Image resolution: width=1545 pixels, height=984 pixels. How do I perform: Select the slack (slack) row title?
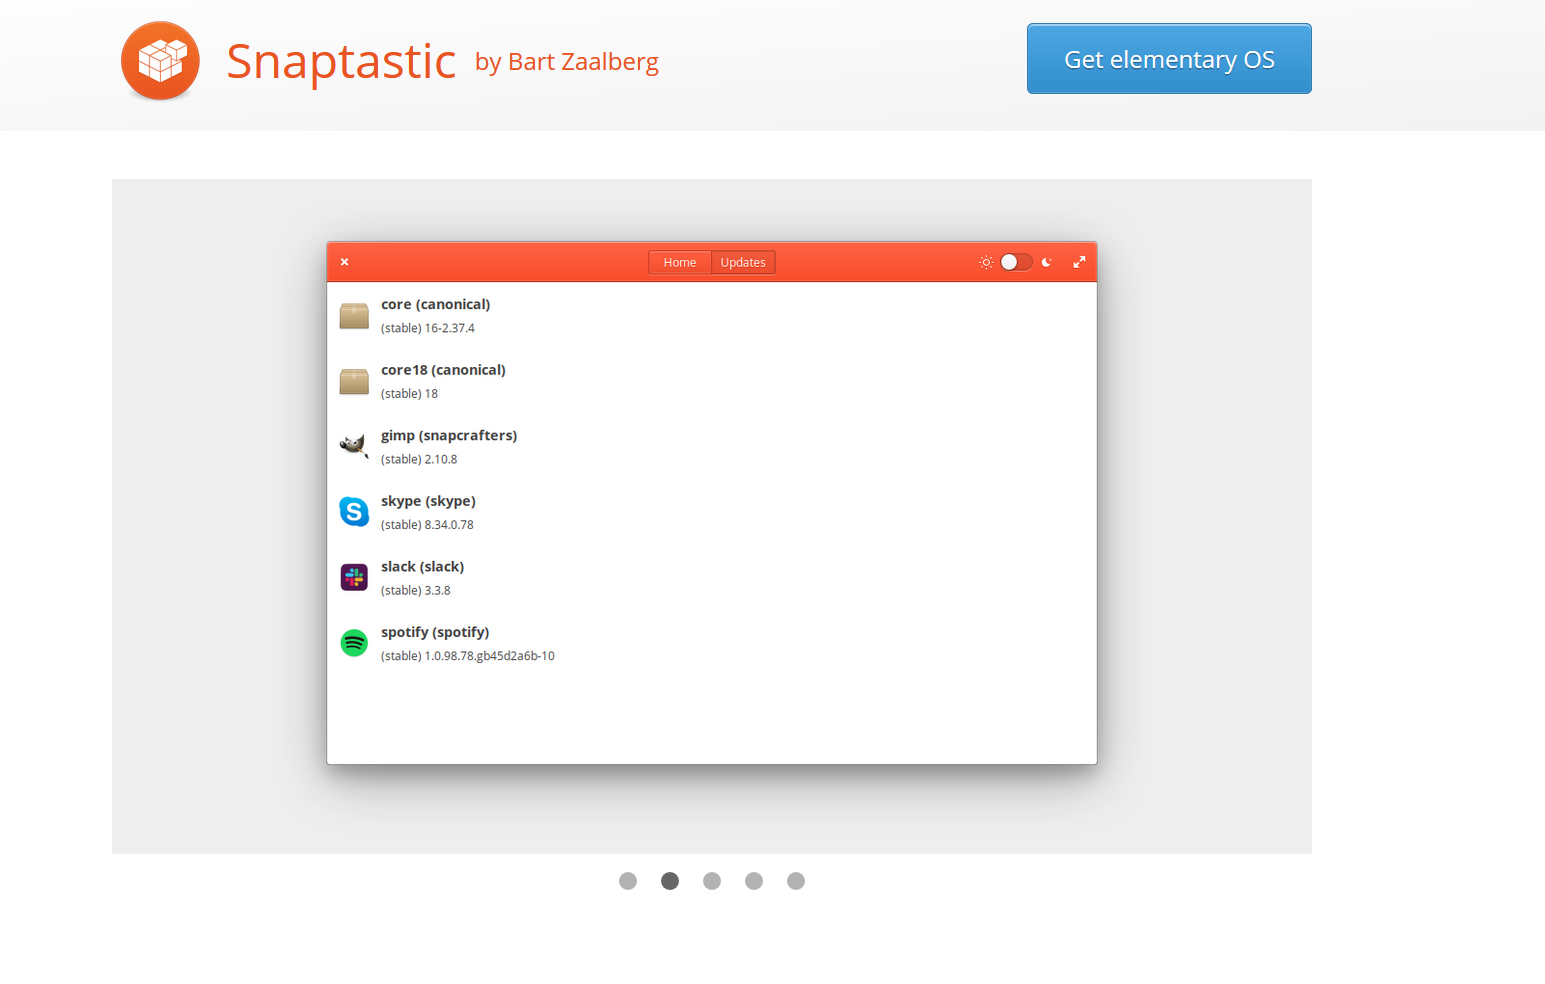(x=422, y=567)
